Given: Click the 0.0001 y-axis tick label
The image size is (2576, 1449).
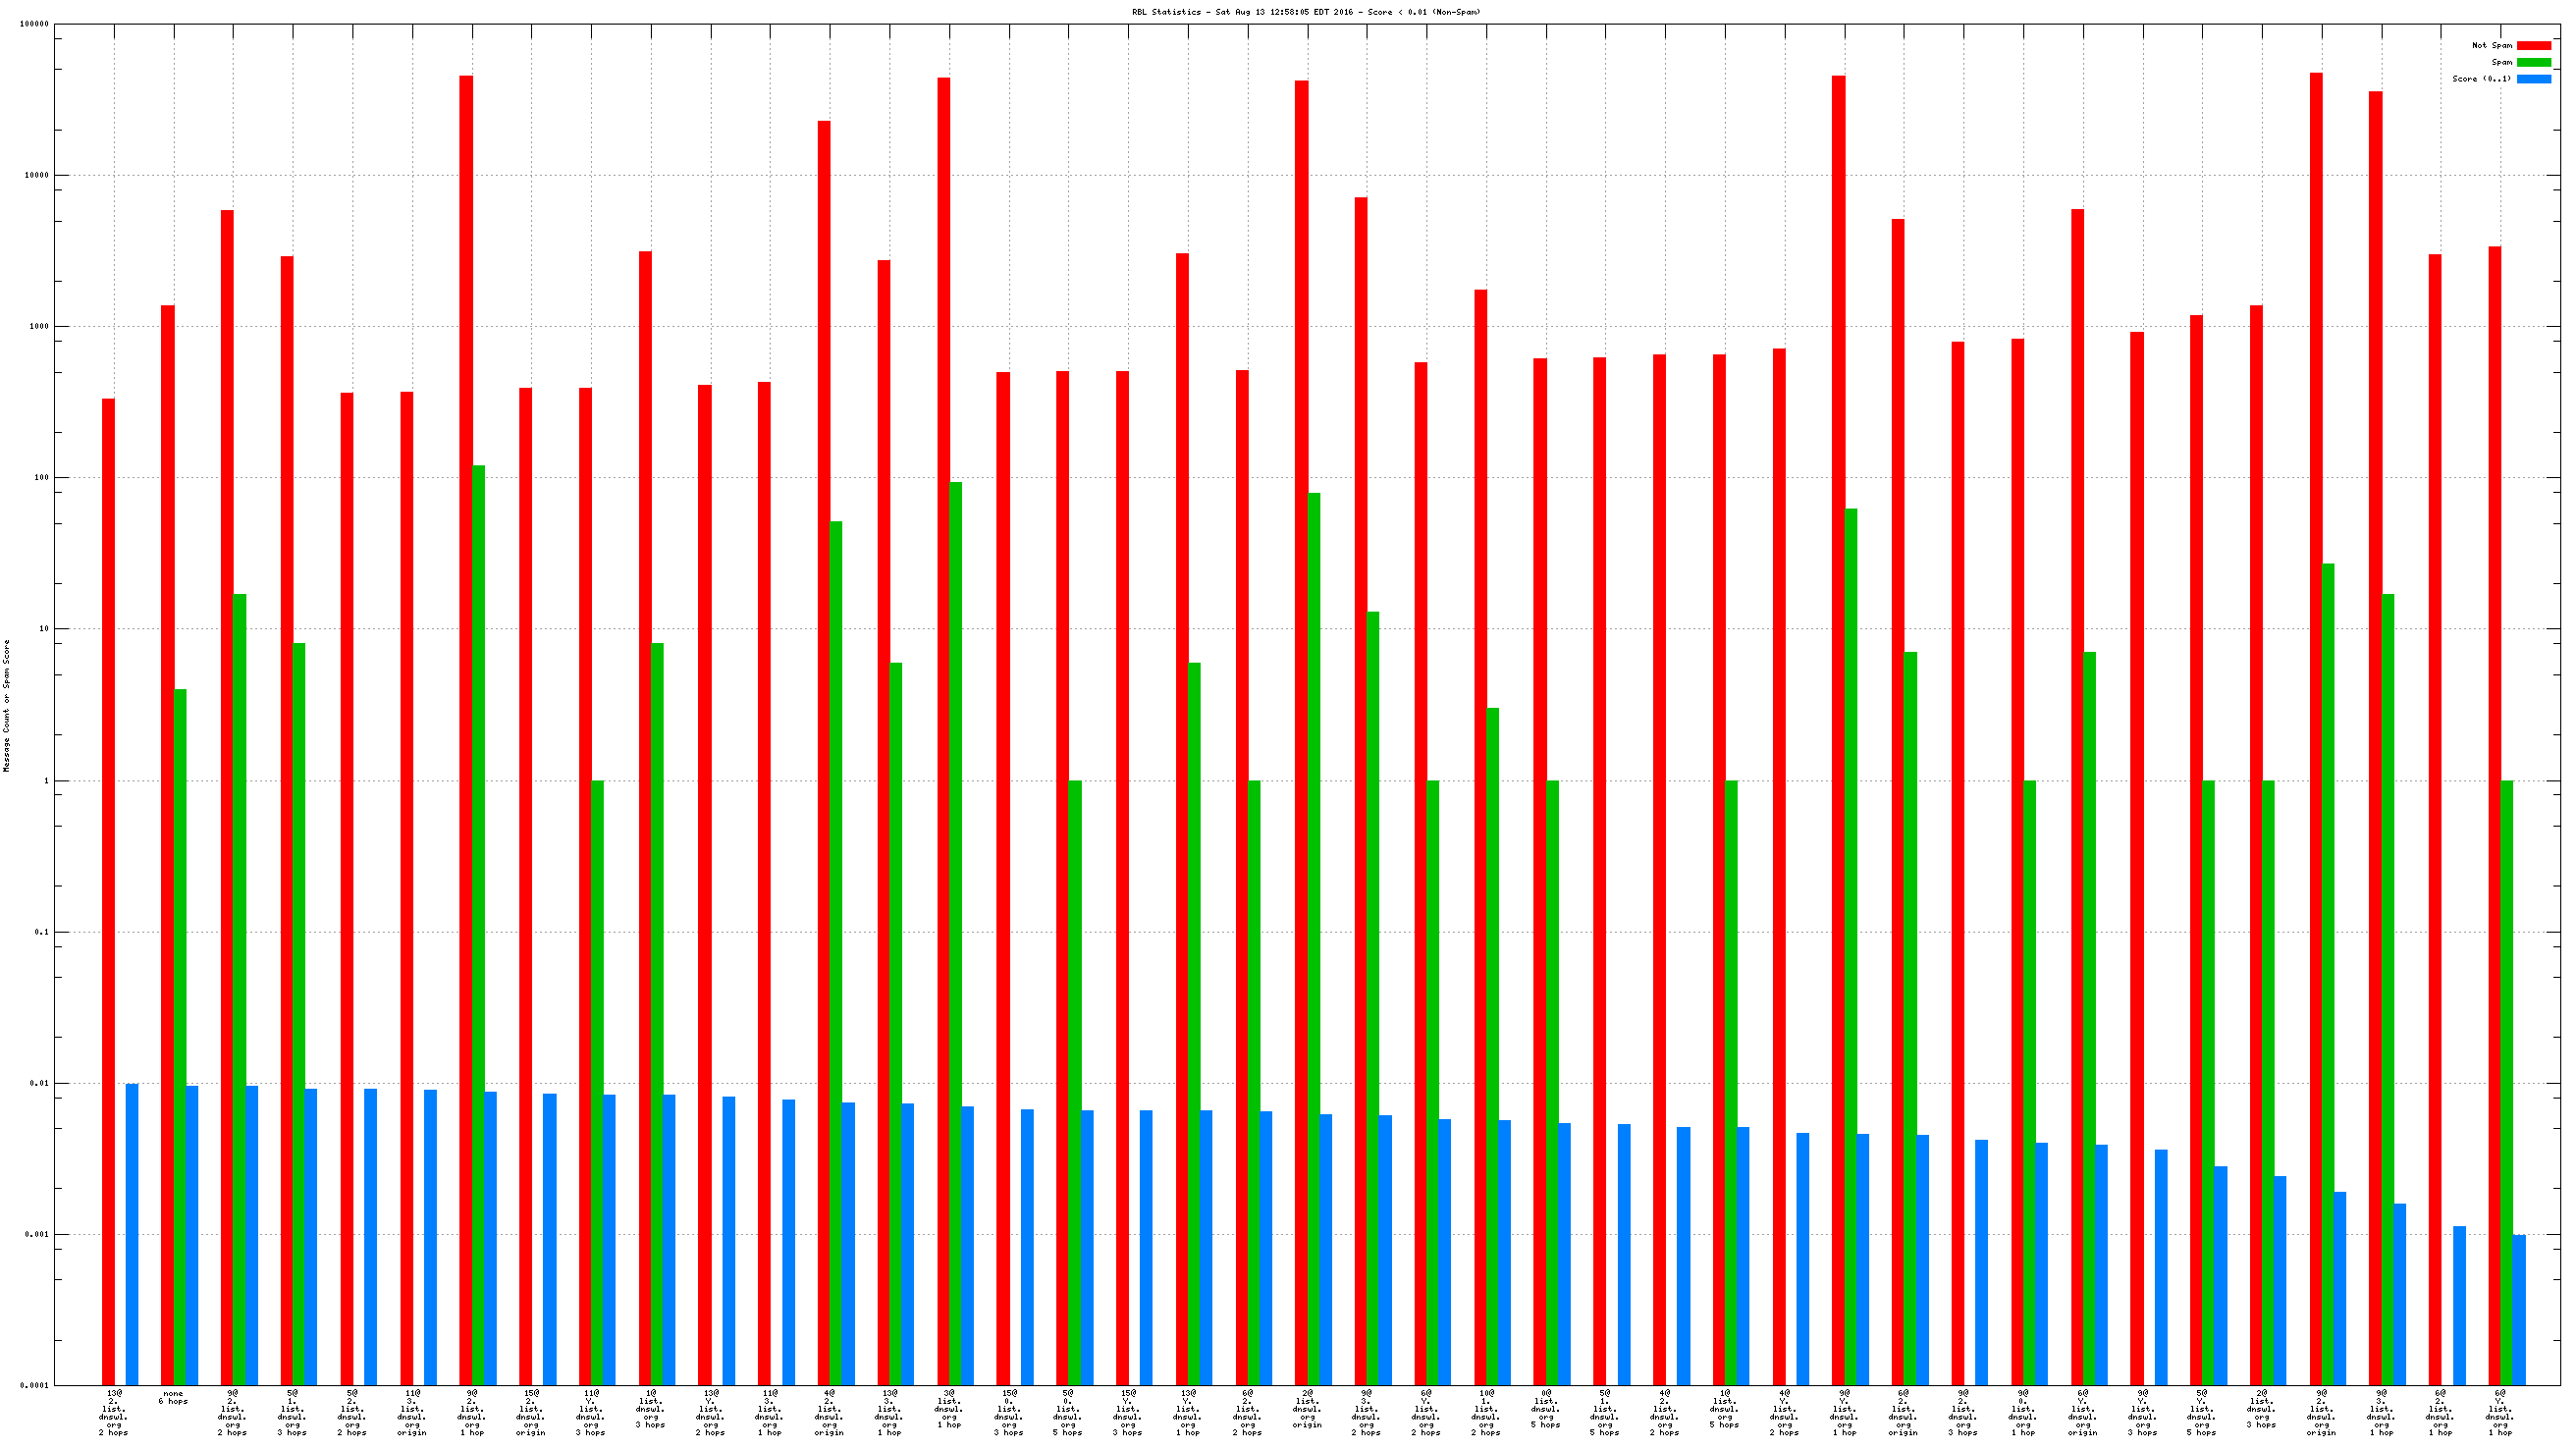Looking at the screenshot, I should pyautogui.click(x=34, y=1385).
